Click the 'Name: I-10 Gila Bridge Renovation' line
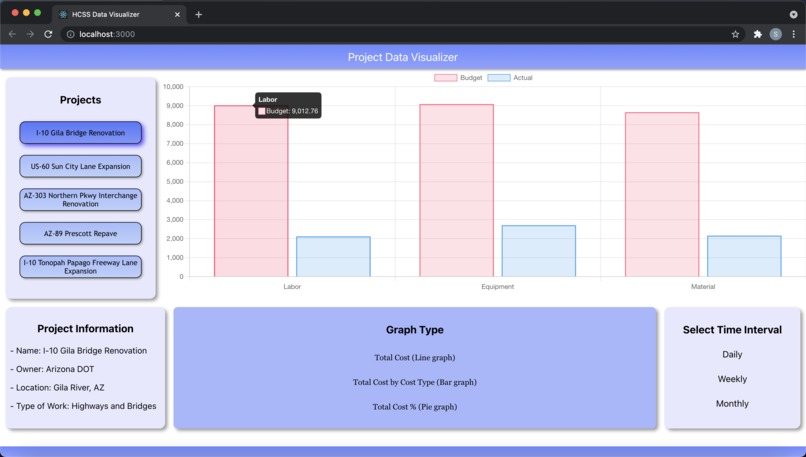The height and width of the screenshot is (457, 806). coord(78,351)
